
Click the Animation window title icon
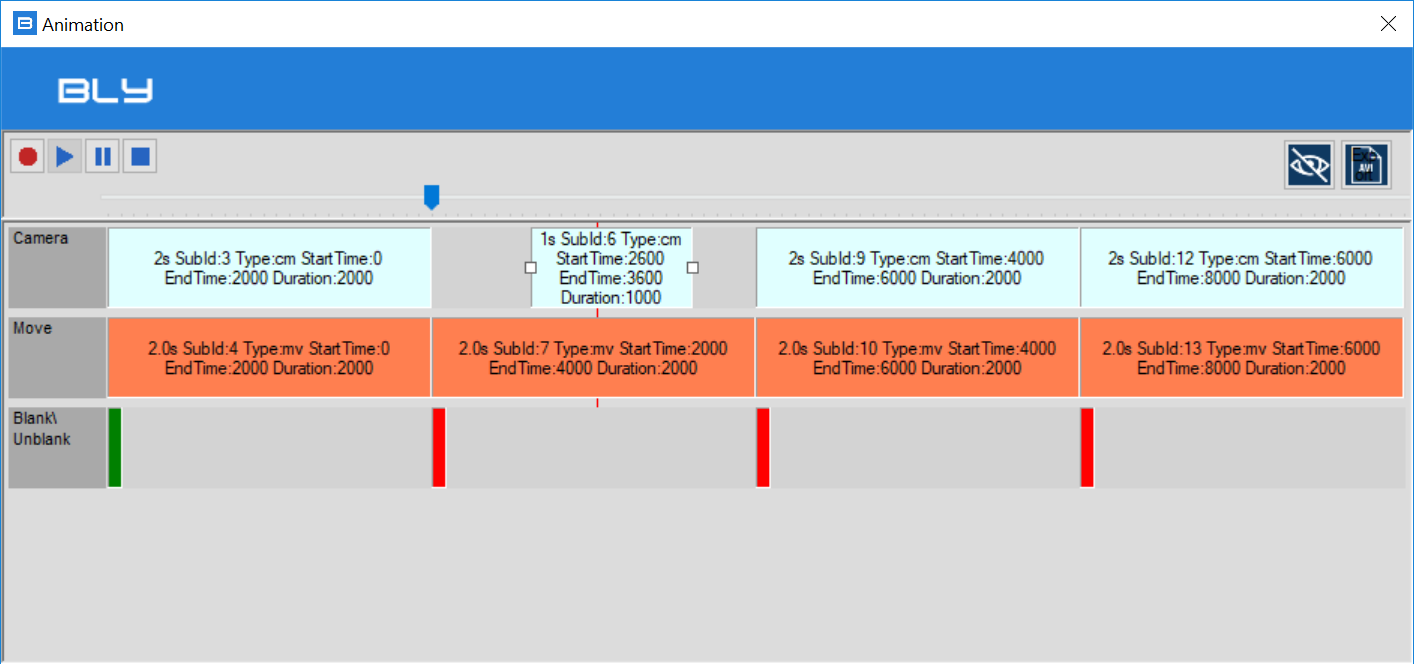(x=24, y=24)
